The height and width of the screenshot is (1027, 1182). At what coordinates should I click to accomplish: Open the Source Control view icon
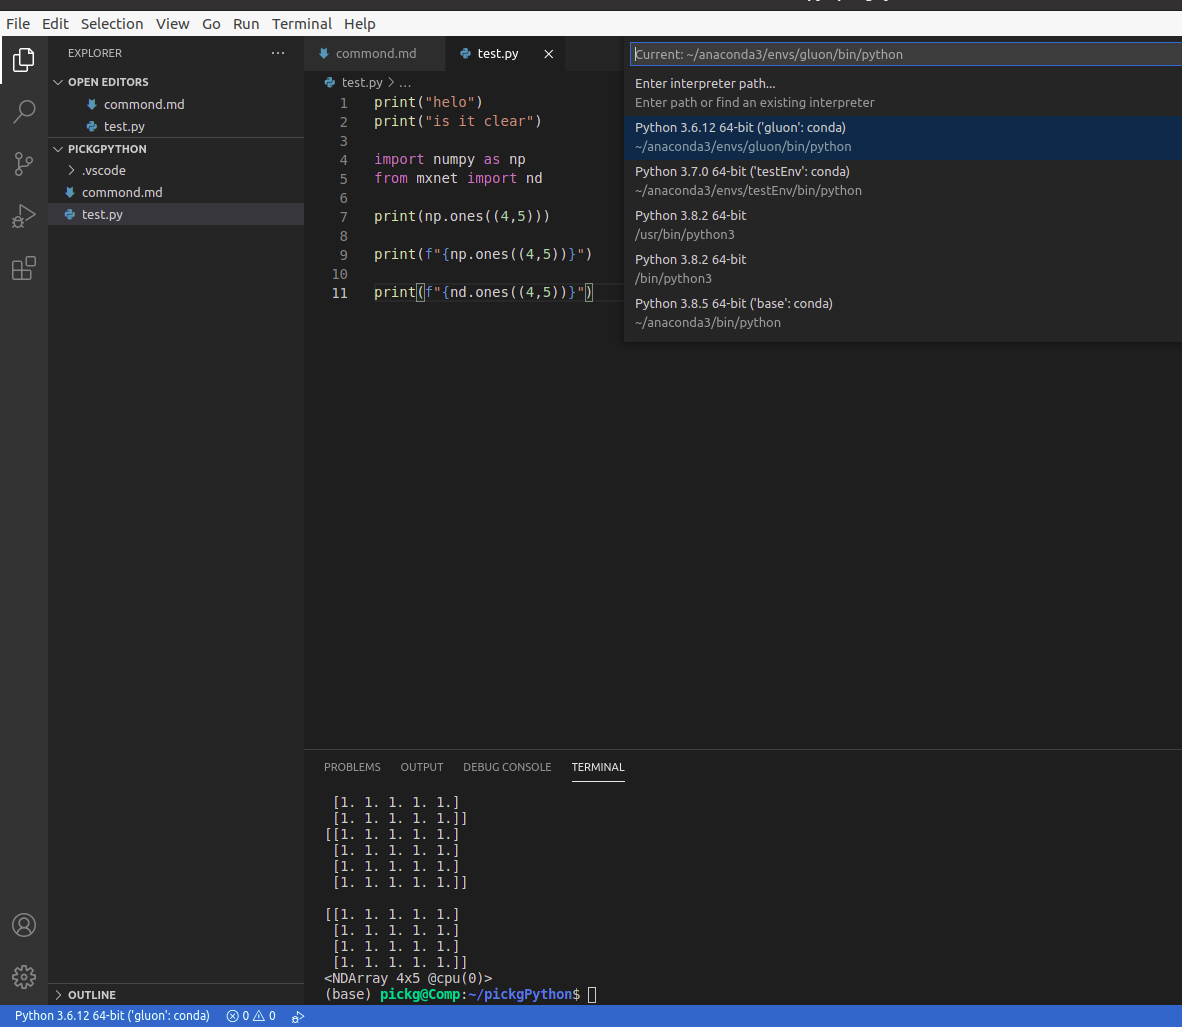click(23, 164)
